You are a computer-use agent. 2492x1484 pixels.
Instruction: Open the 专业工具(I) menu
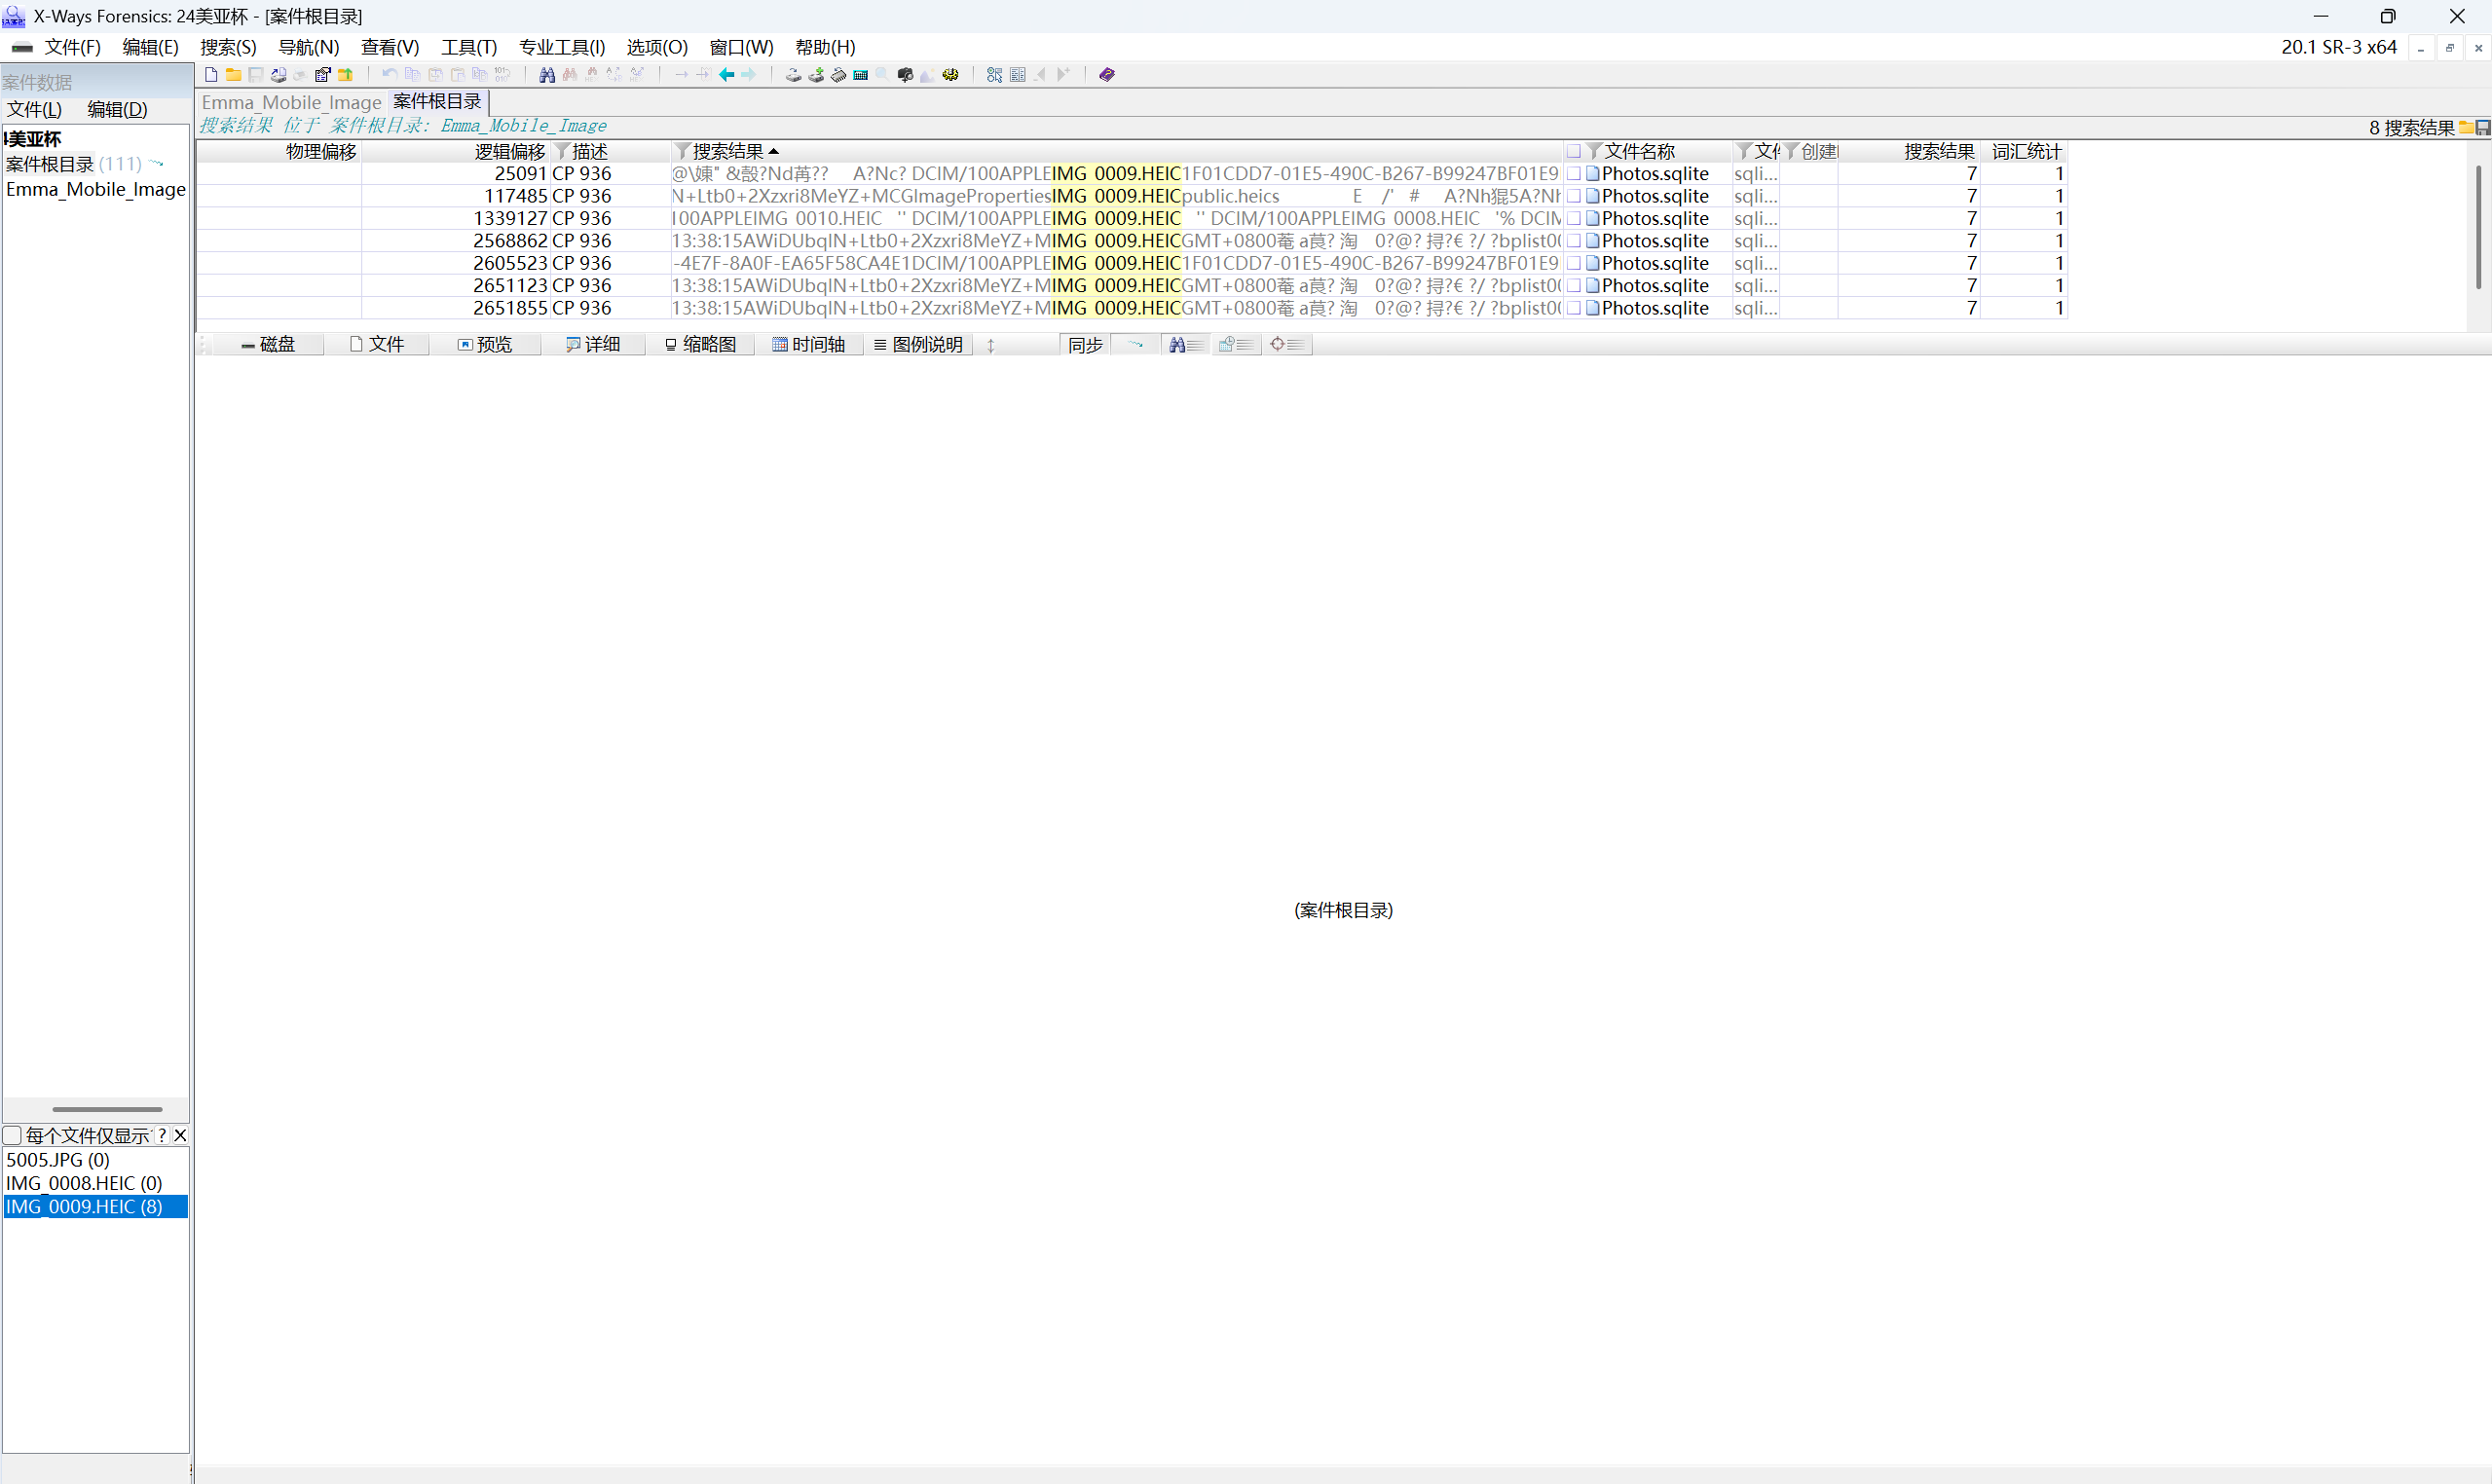point(561,47)
